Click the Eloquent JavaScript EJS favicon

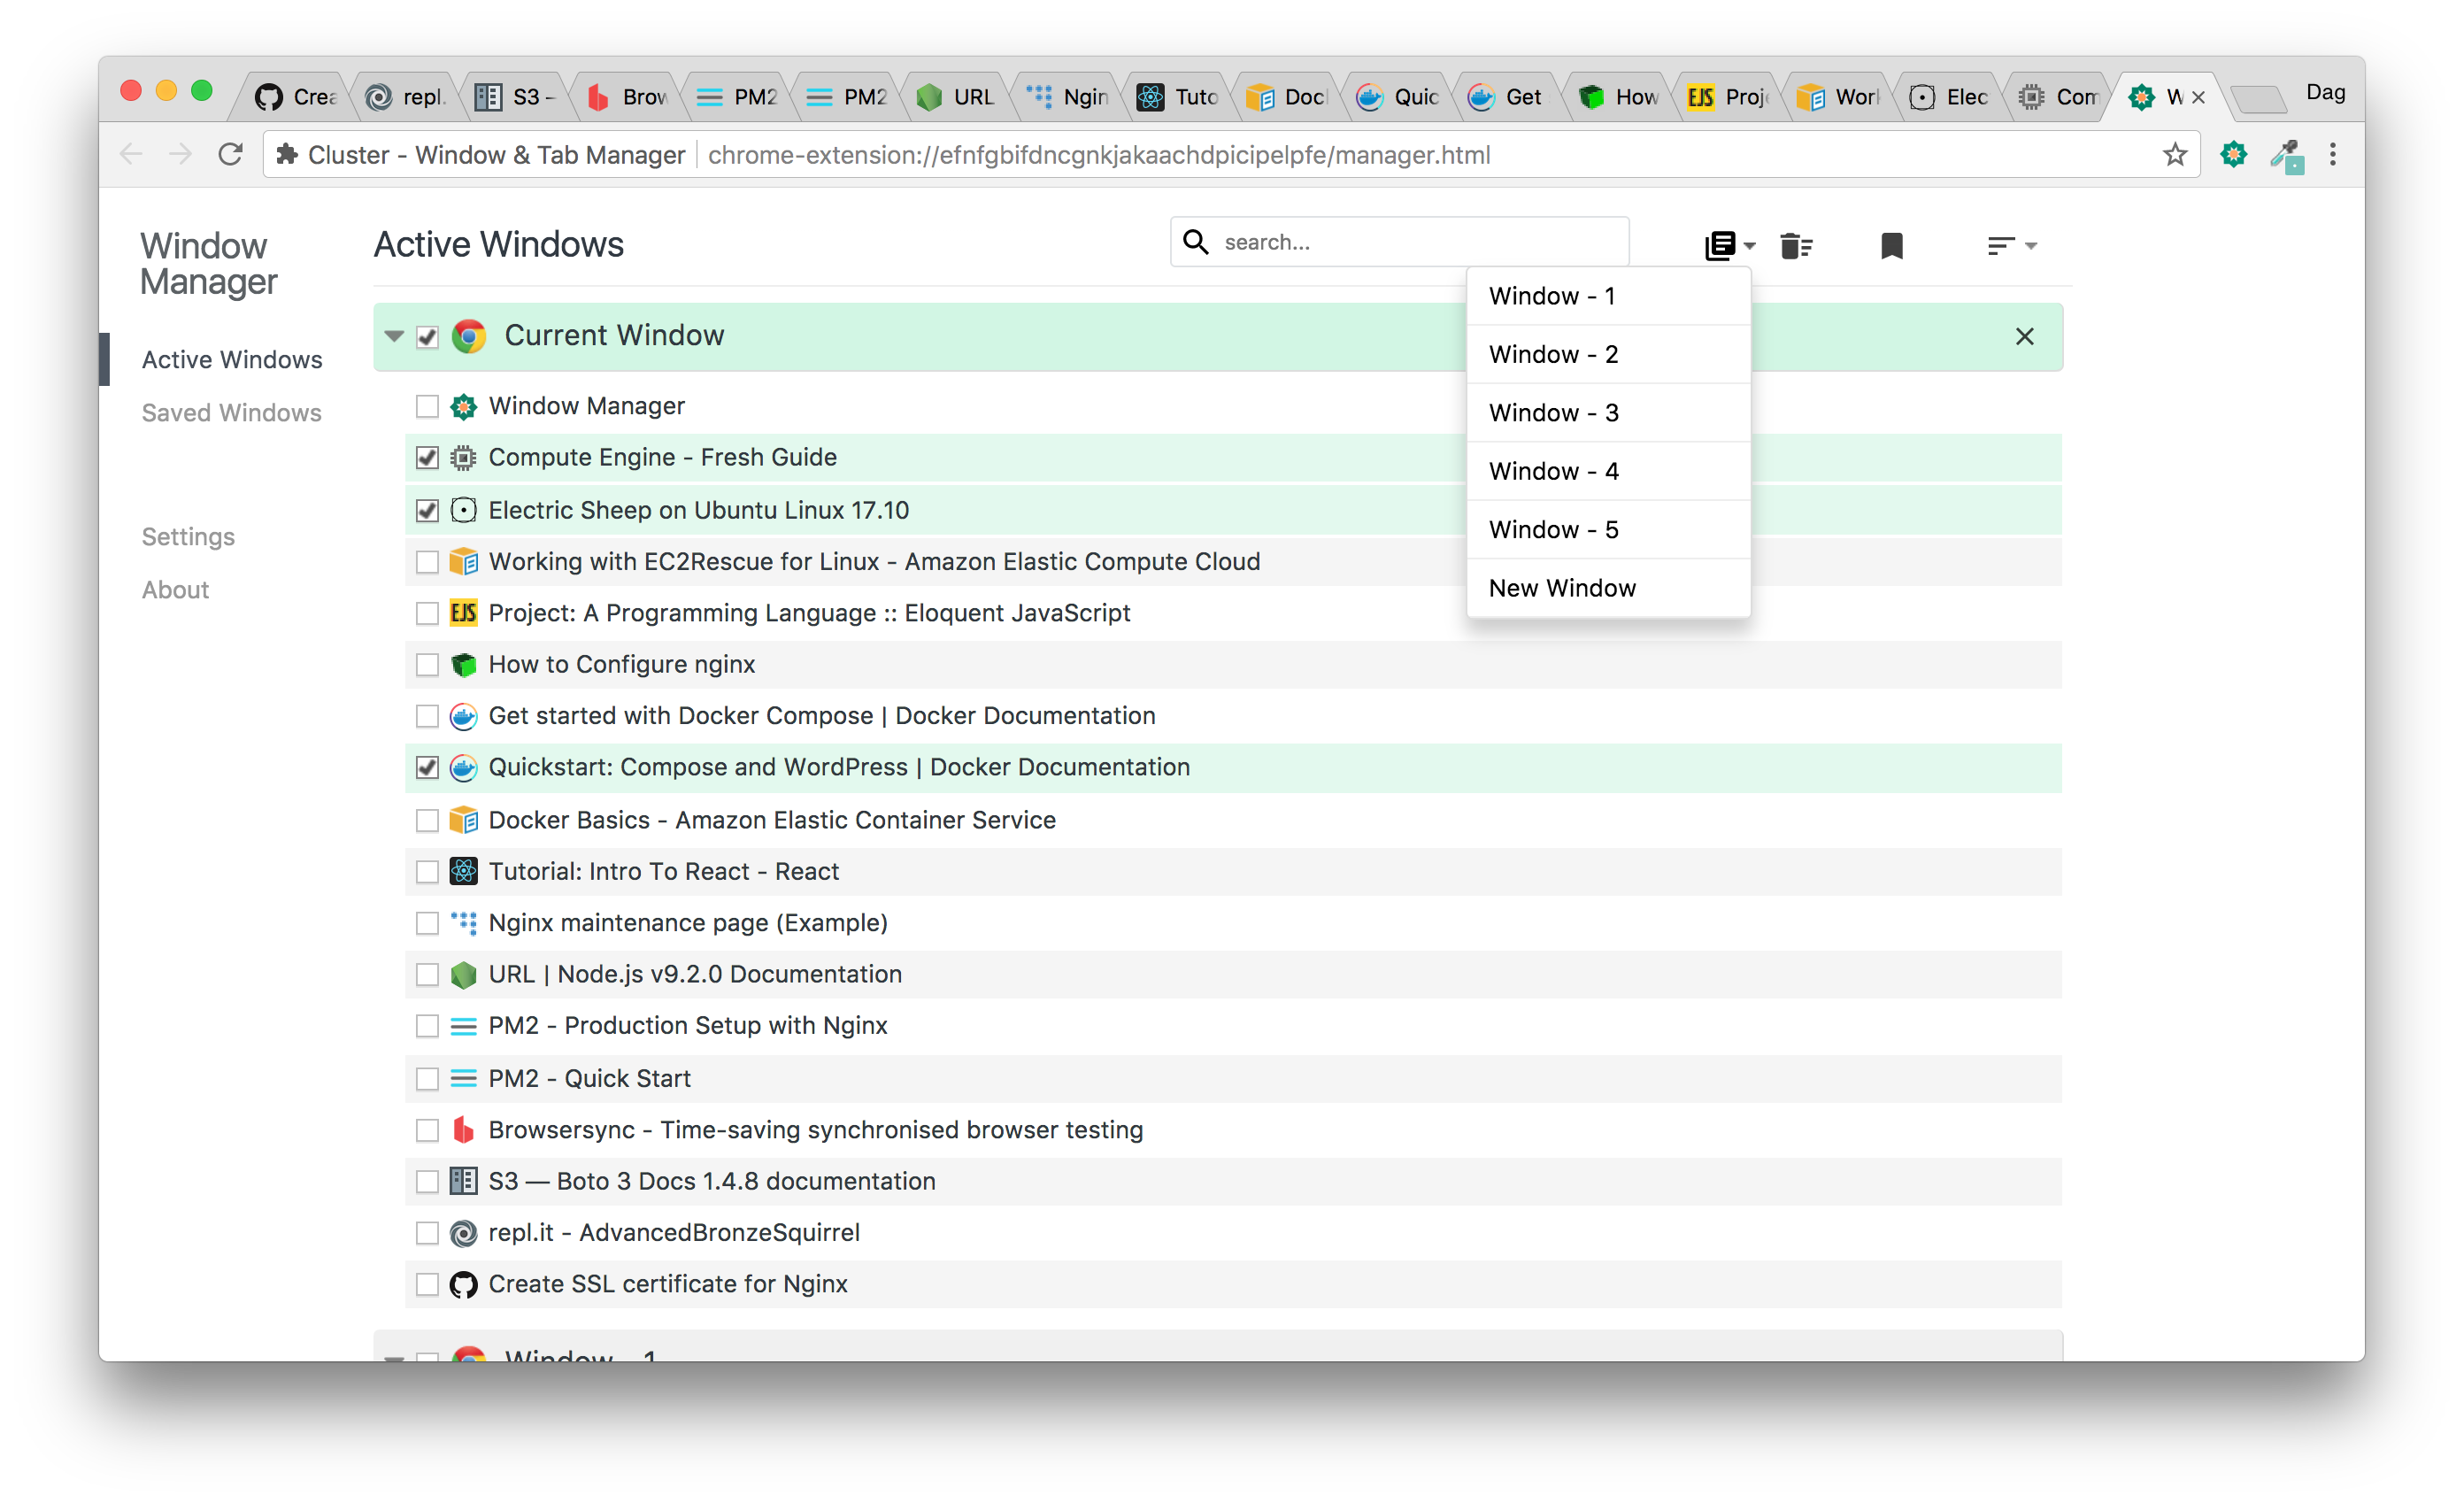pos(463,613)
